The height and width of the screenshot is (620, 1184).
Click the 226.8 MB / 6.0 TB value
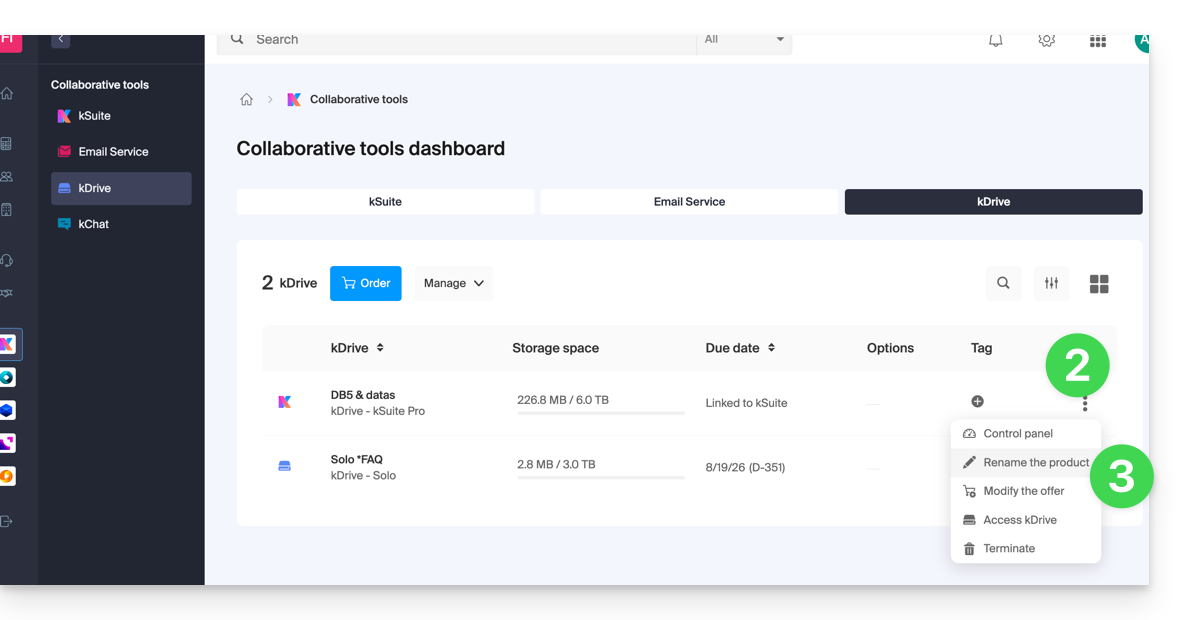click(563, 400)
